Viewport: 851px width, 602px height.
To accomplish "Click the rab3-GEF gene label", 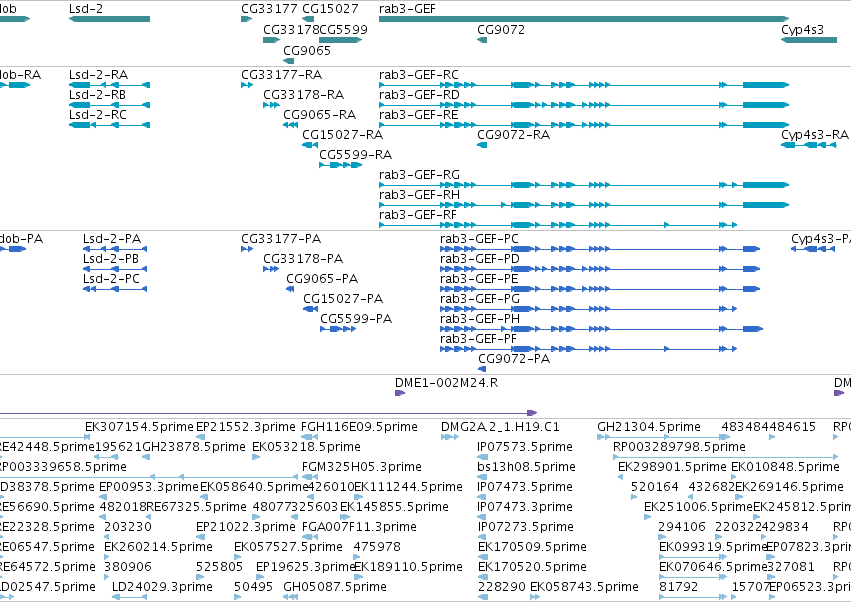I will click(x=407, y=9).
